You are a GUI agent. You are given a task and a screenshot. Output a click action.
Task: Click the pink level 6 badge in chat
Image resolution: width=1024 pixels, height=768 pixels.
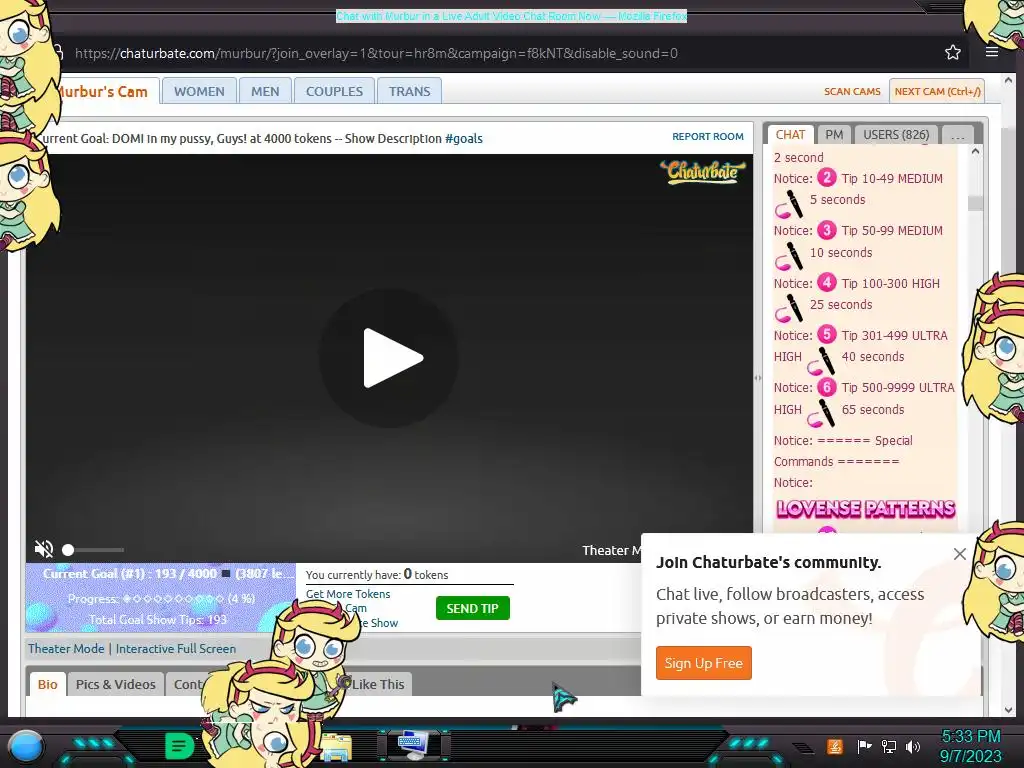point(827,387)
